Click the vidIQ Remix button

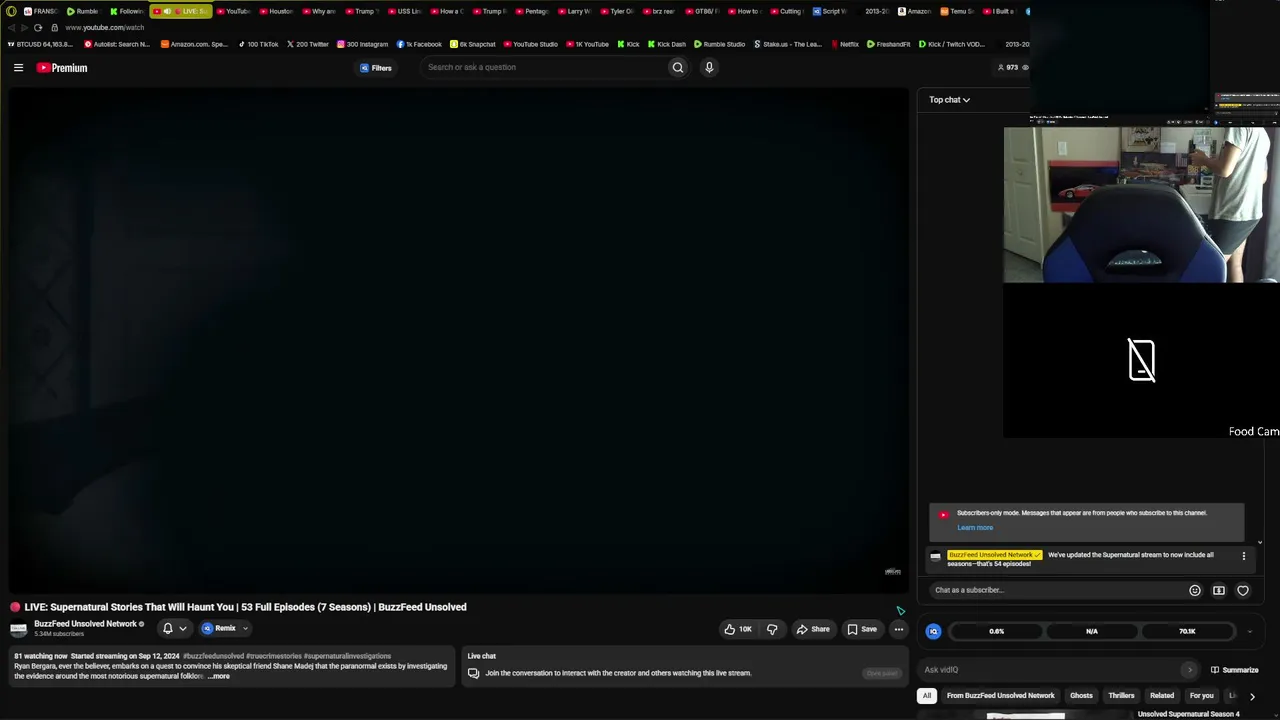click(219, 628)
